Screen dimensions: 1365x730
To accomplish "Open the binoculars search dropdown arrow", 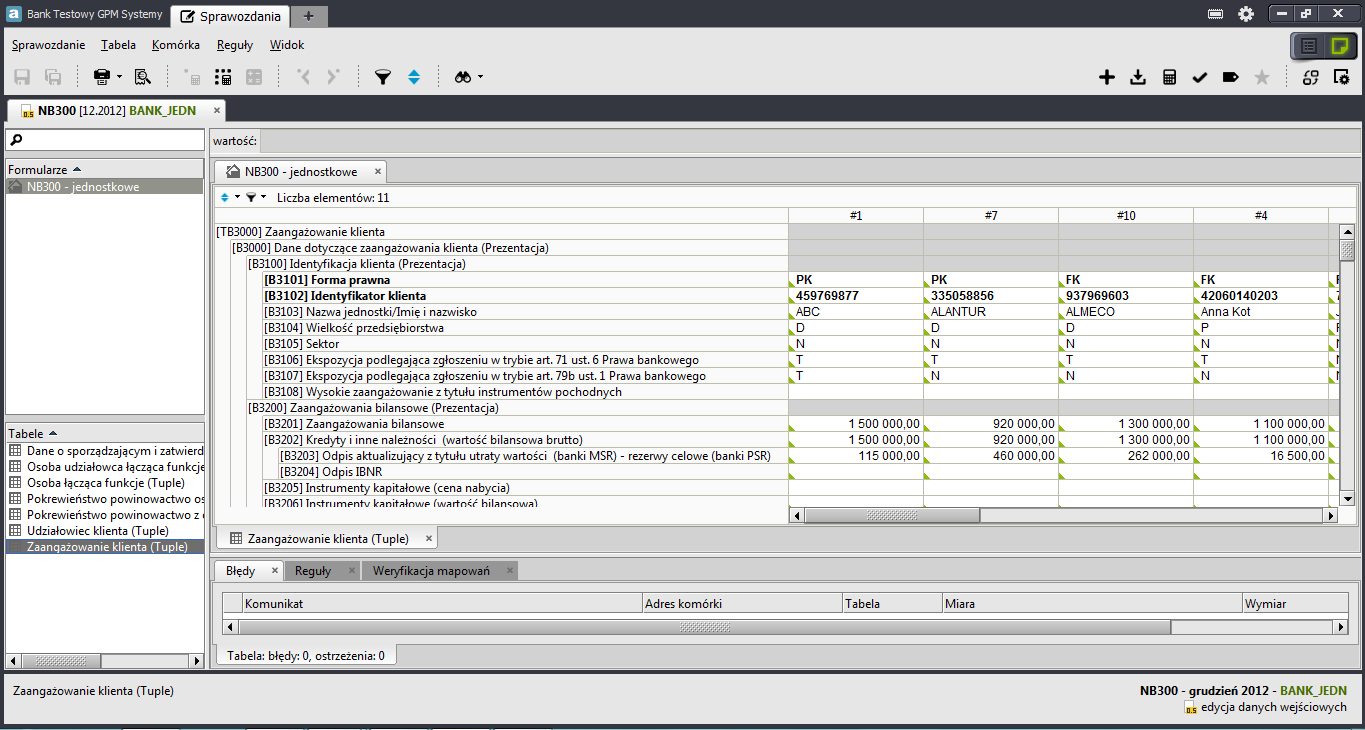I will point(481,77).
